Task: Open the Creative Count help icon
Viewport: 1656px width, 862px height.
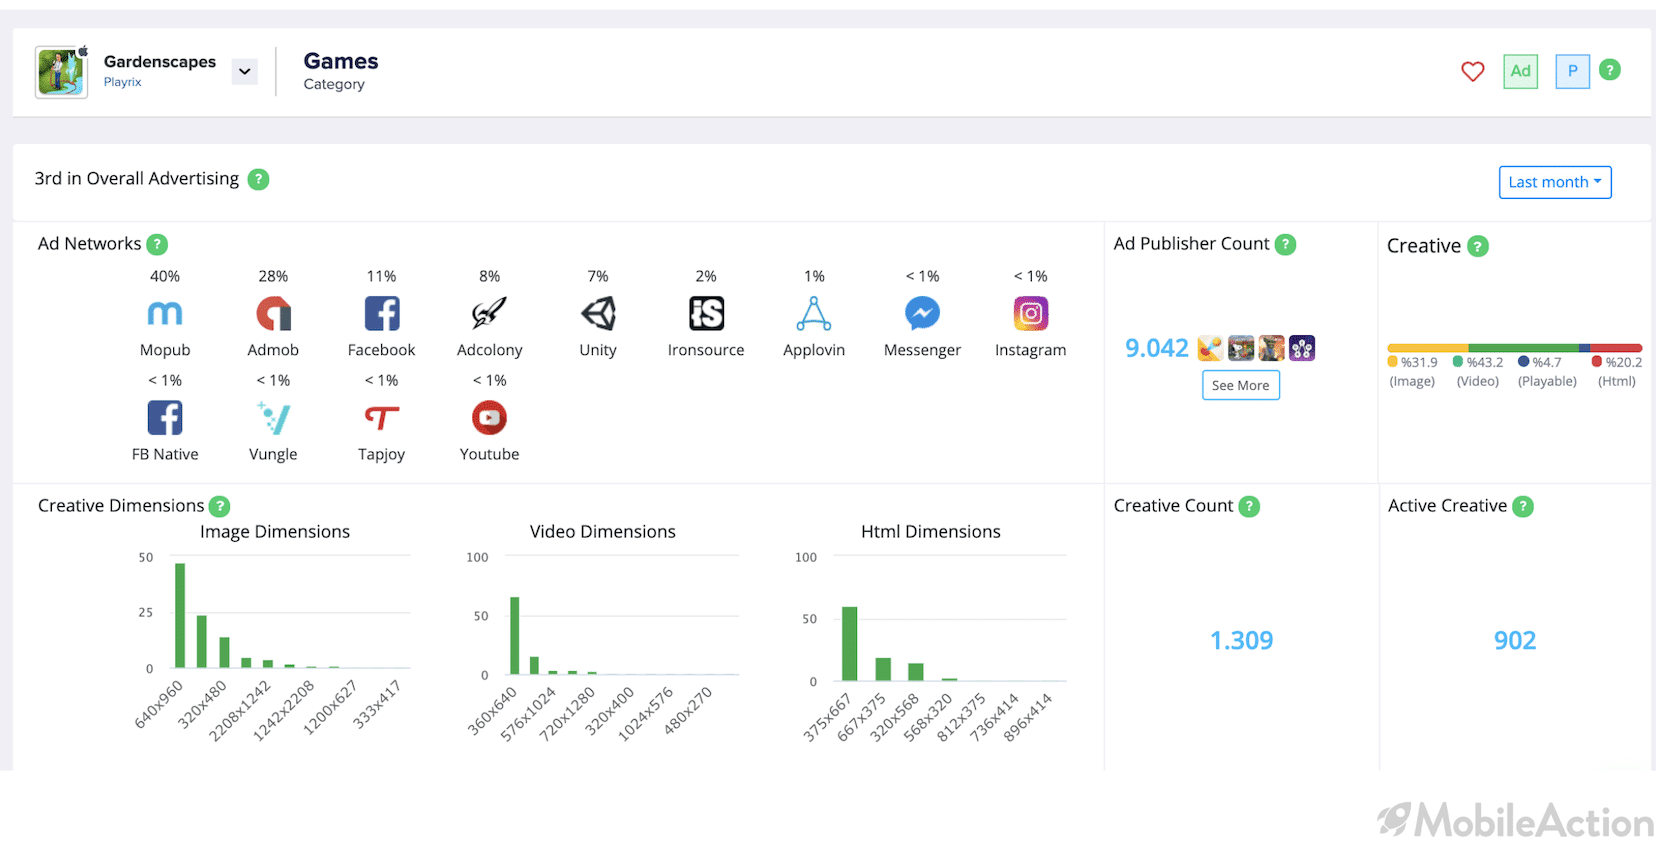Action: (x=1249, y=506)
